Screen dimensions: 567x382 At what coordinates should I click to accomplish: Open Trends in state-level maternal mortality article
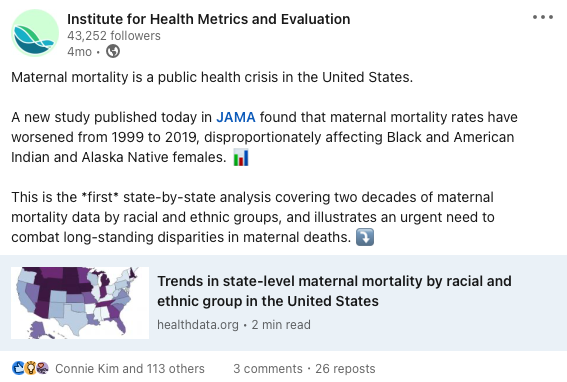click(x=334, y=291)
